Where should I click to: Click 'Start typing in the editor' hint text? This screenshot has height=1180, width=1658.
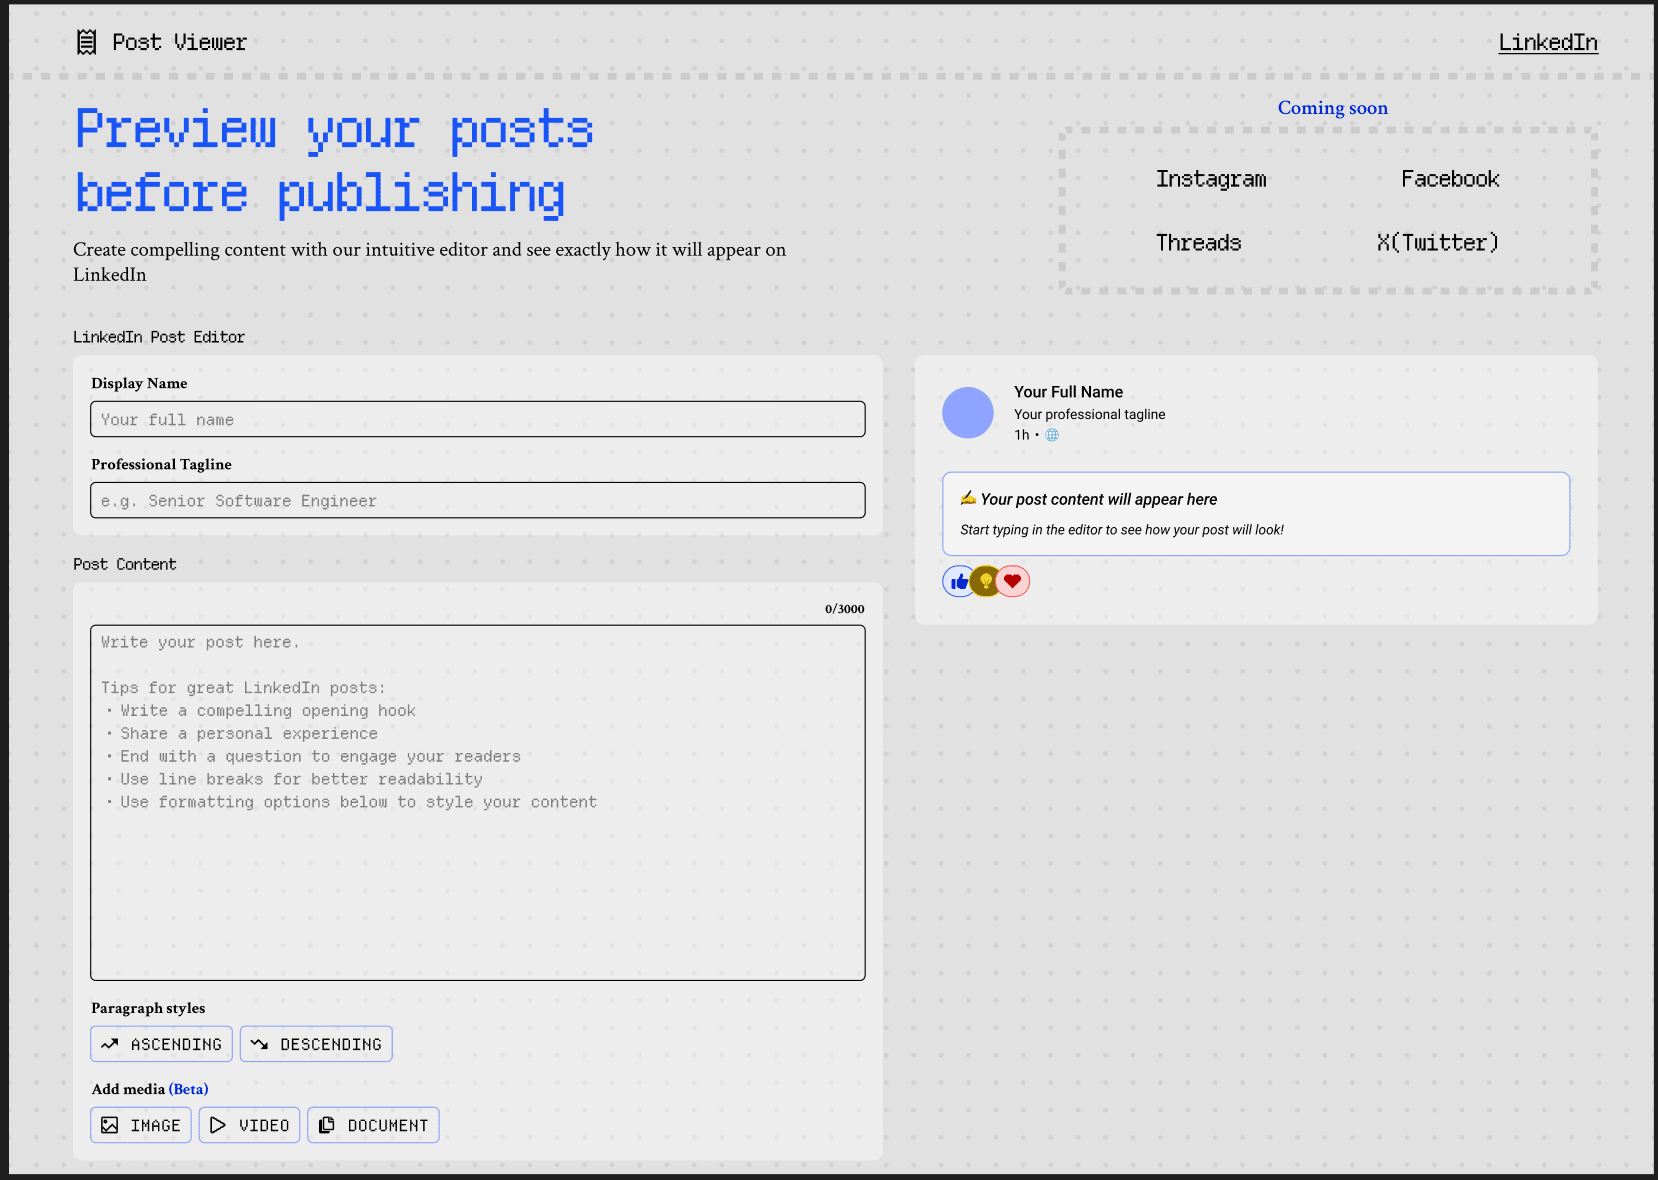pos(1122,530)
